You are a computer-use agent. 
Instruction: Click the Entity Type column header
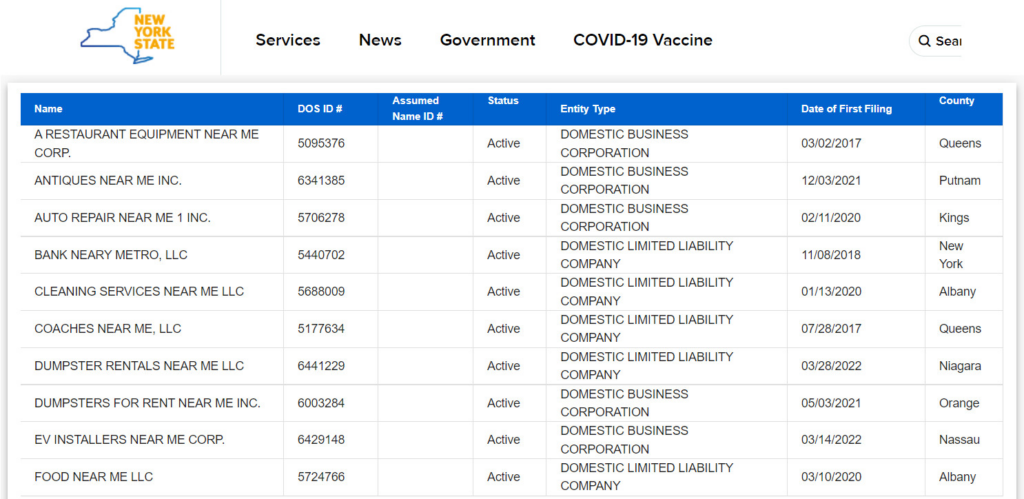[x=588, y=109]
